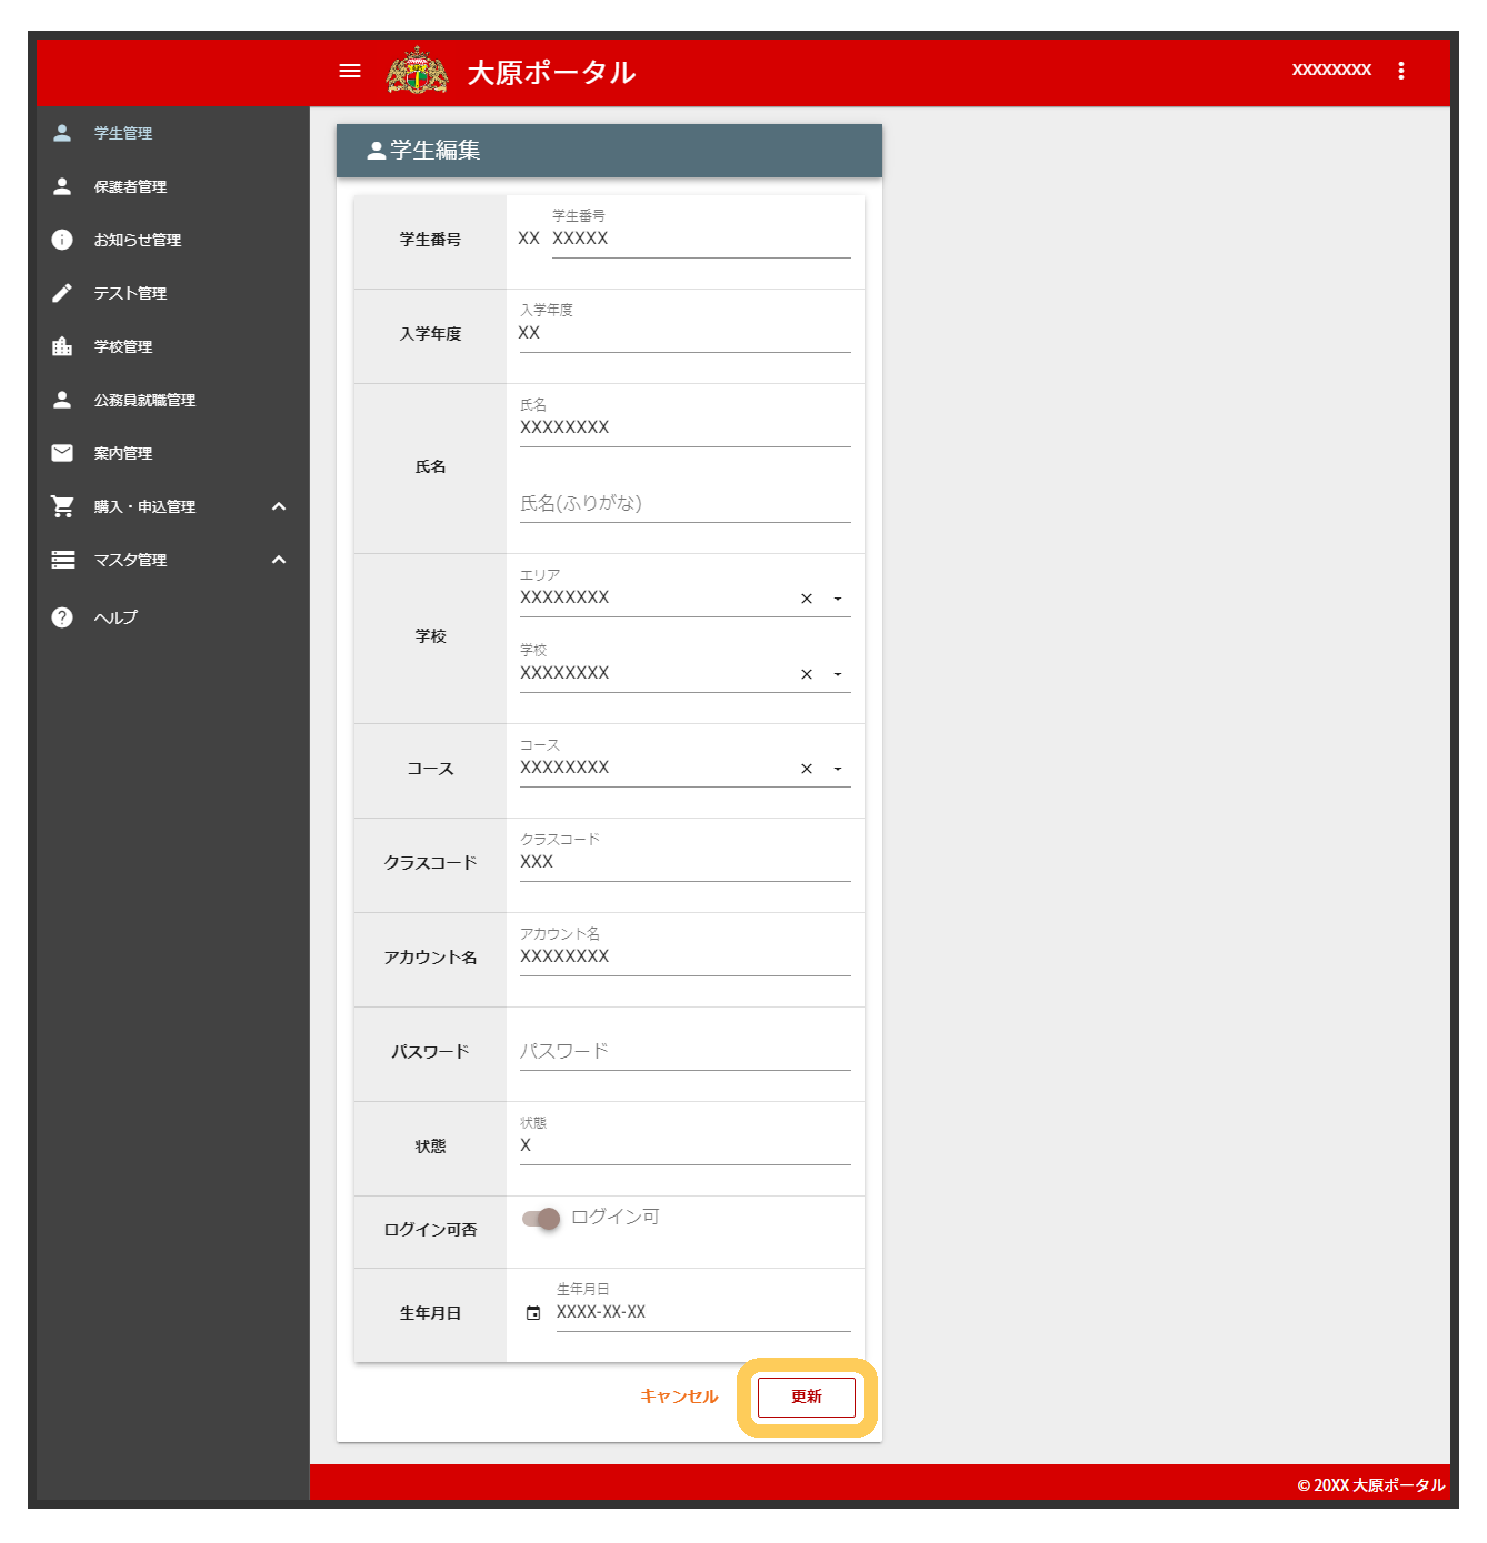This screenshot has width=1487, height=1543.
Task: Collapse the 購入・申込管理 chevron
Action: (x=279, y=506)
